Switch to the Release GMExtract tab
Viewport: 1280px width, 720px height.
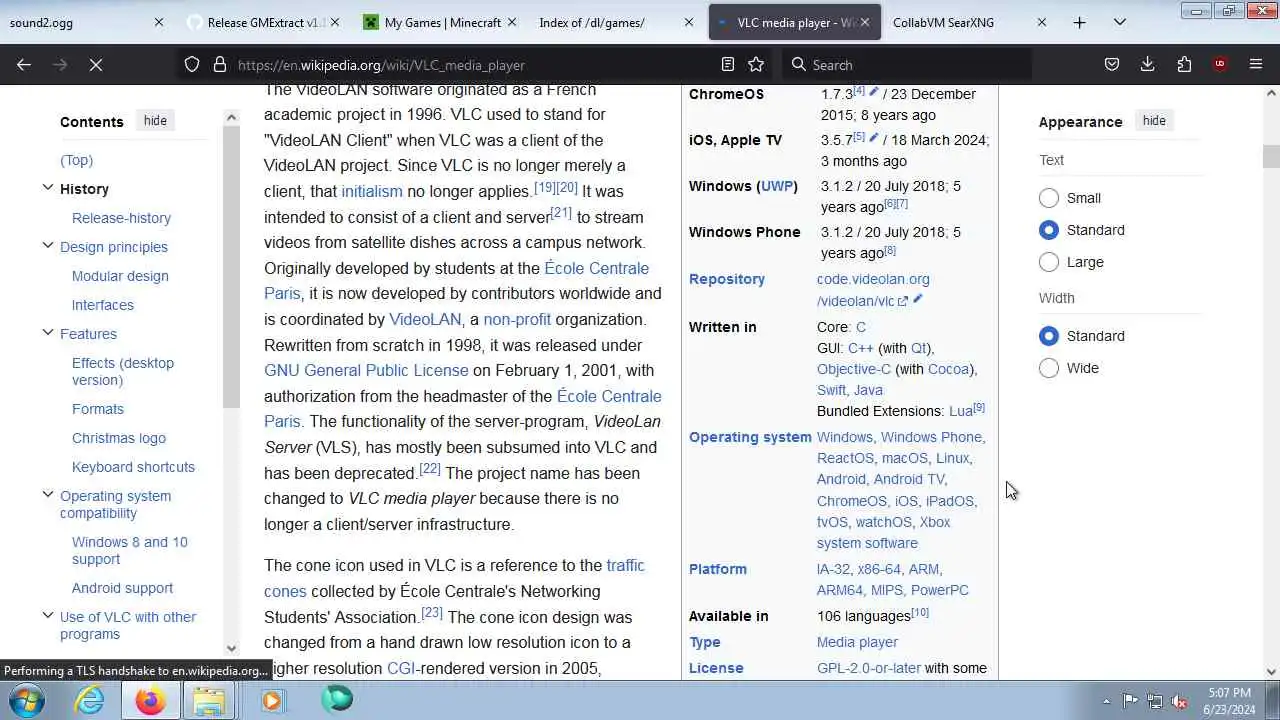pos(263,22)
